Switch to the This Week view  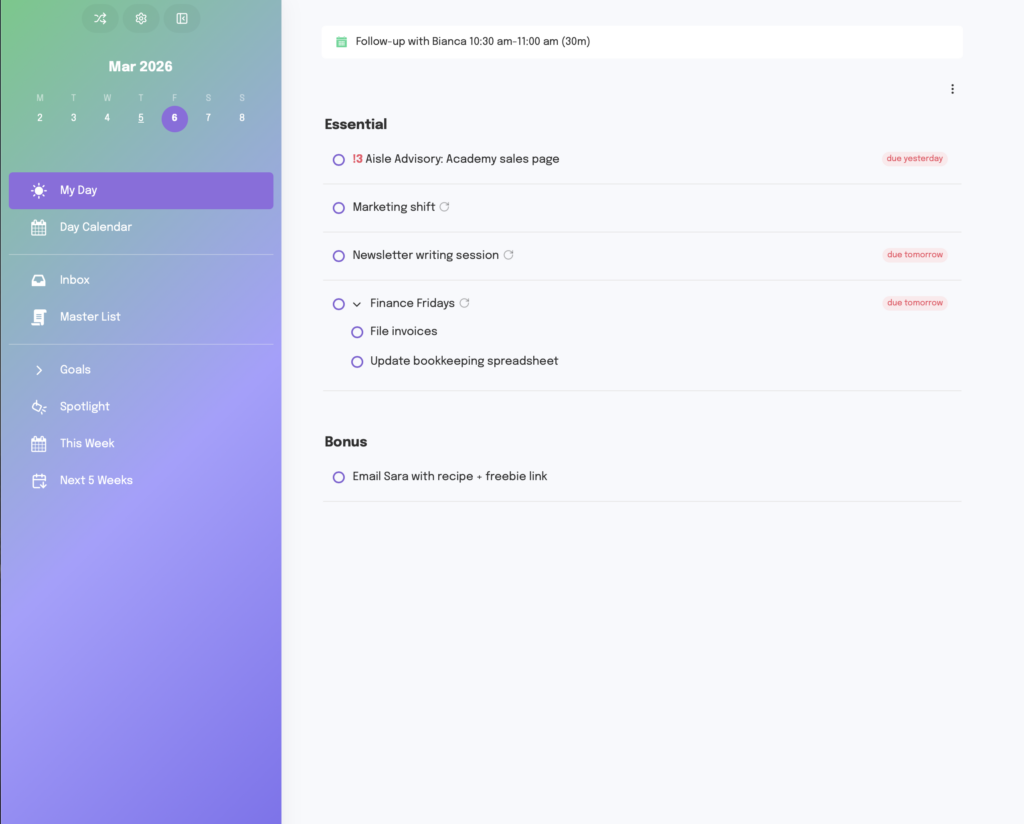(38, 443)
